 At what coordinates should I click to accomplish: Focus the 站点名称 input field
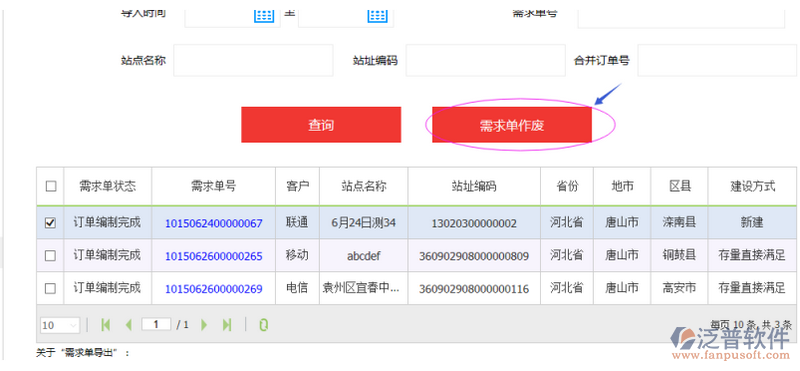click(253, 60)
